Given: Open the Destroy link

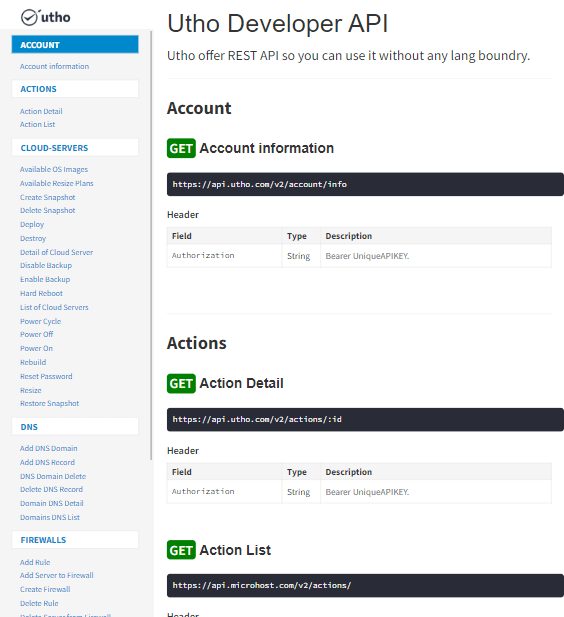Looking at the screenshot, I should click(x=33, y=238).
